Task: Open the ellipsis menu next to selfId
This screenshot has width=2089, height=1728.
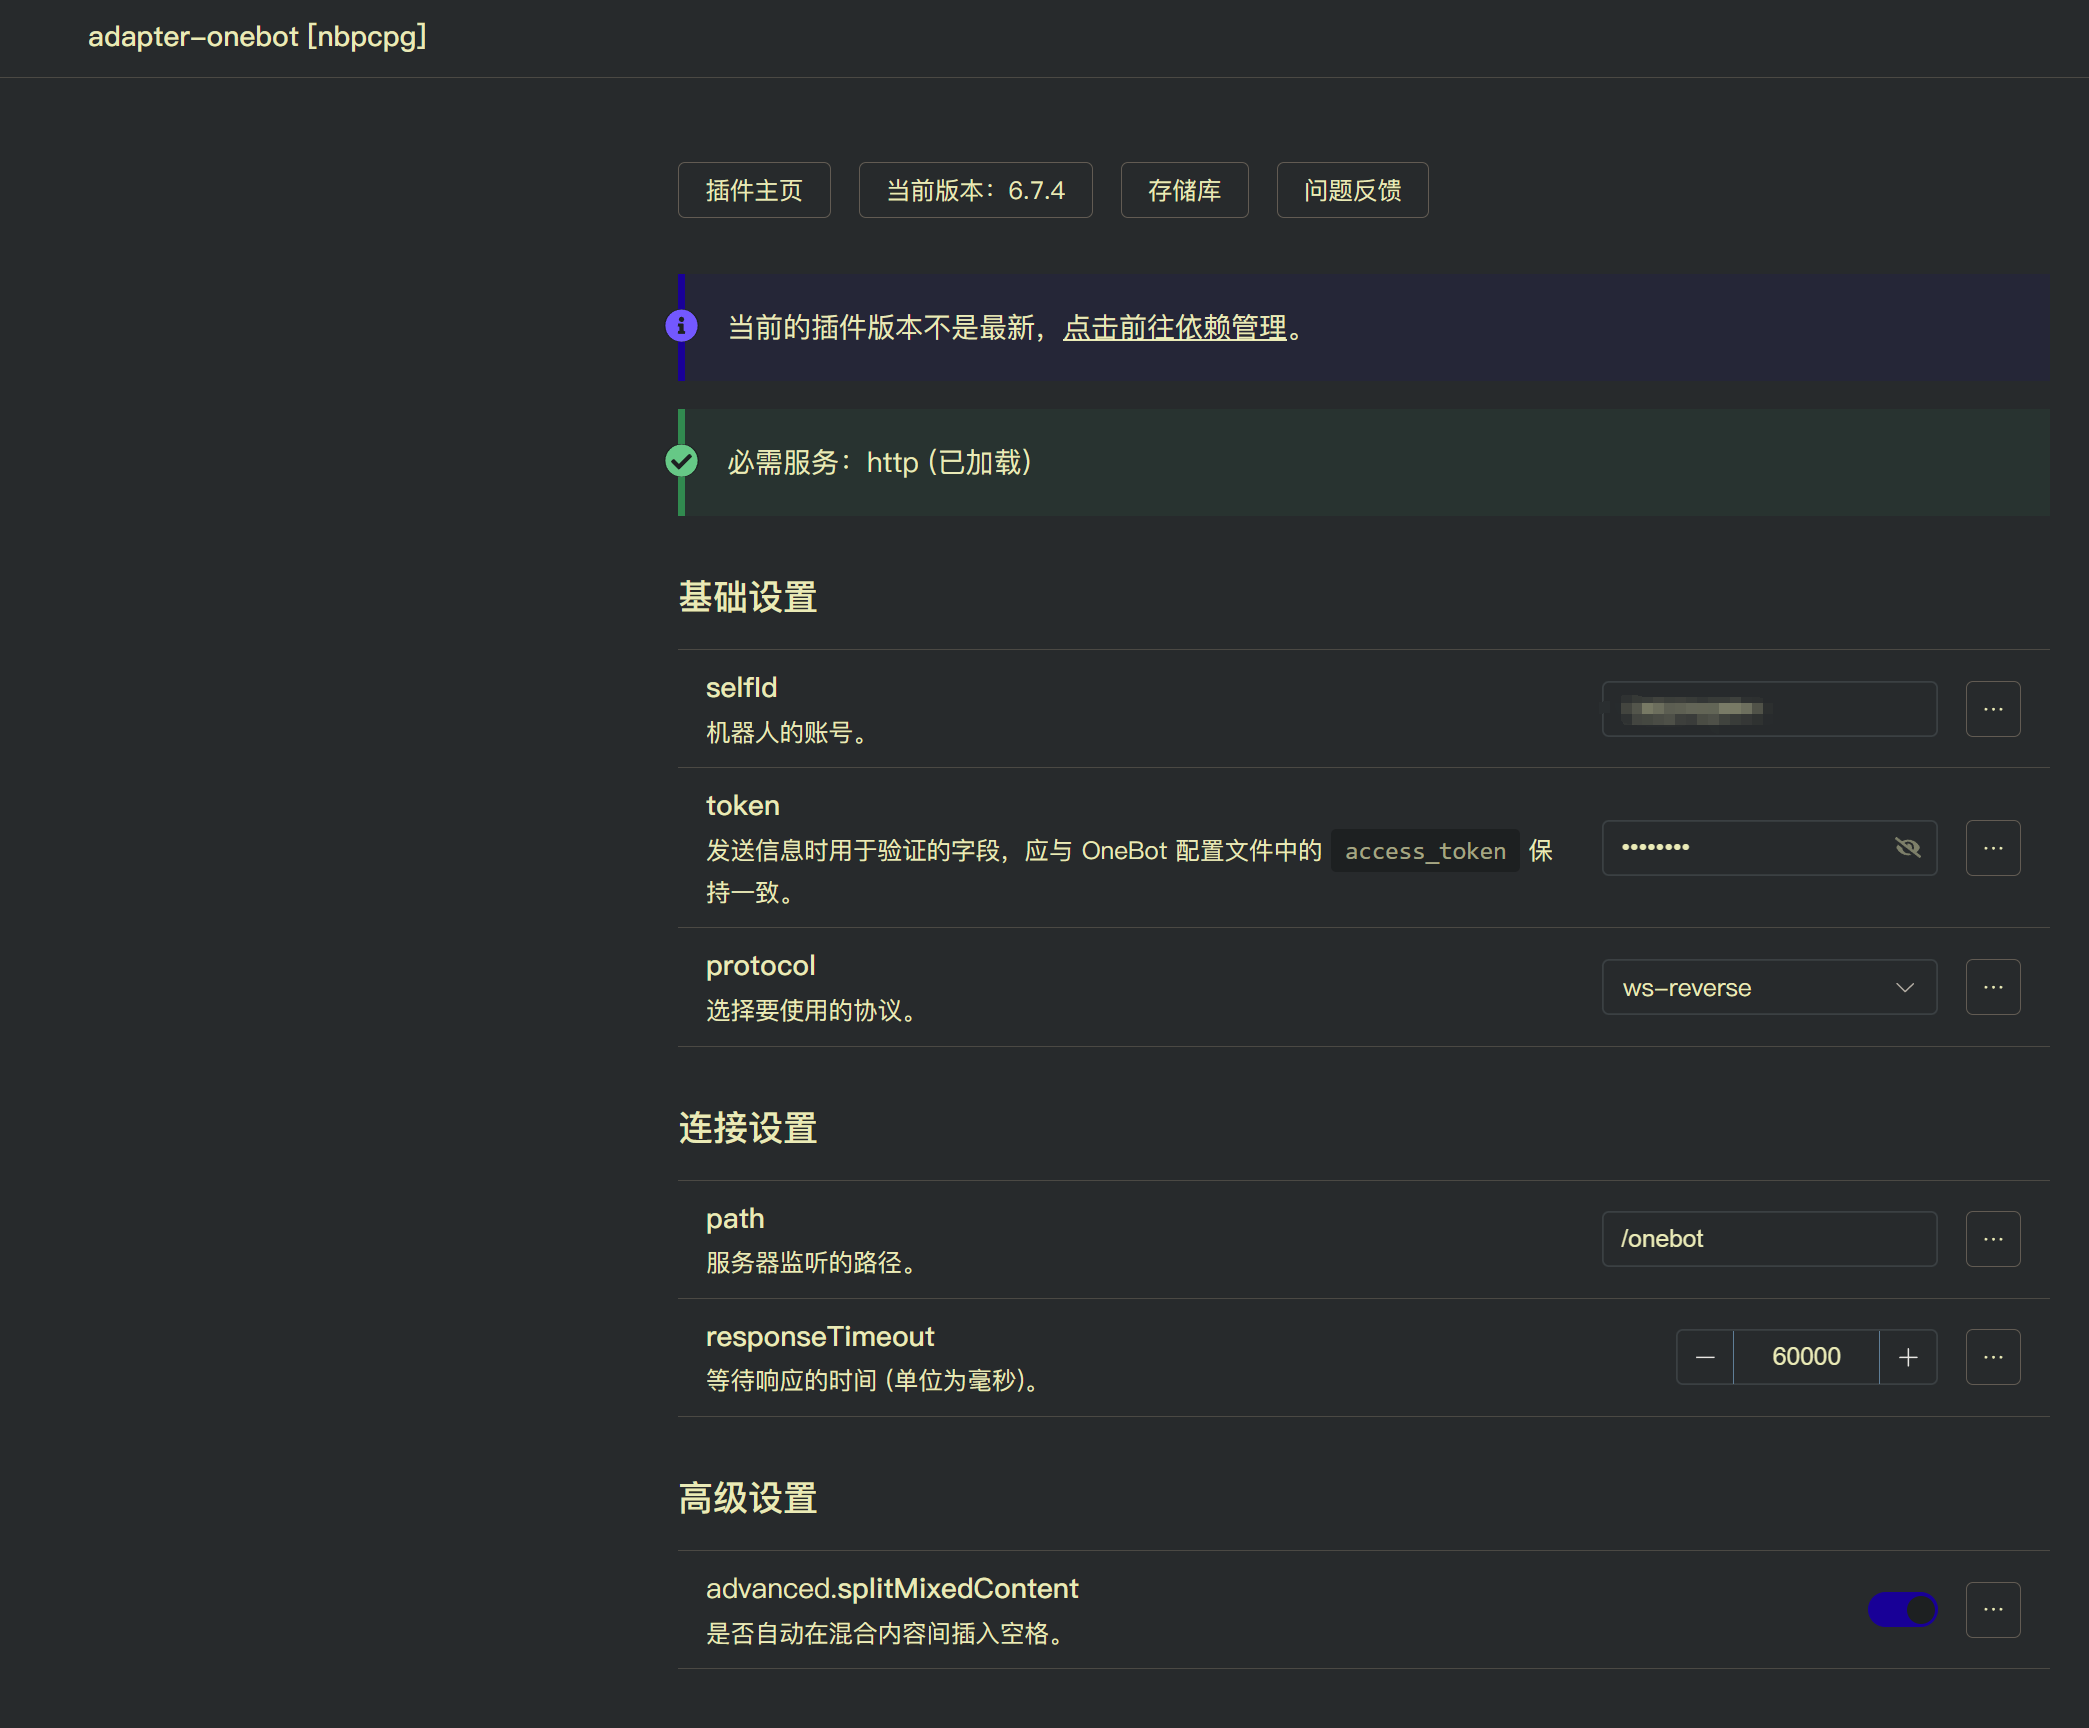Action: click(1992, 708)
